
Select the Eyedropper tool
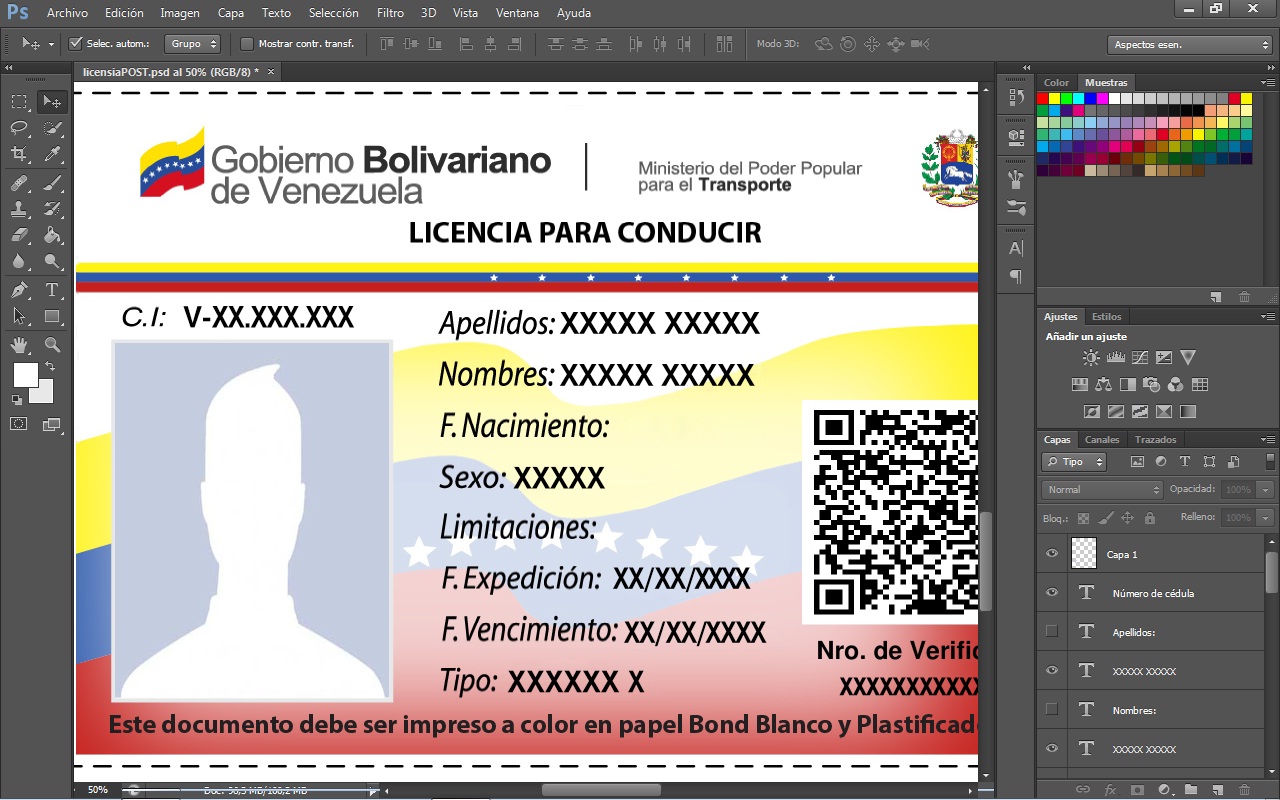click(52, 153)
